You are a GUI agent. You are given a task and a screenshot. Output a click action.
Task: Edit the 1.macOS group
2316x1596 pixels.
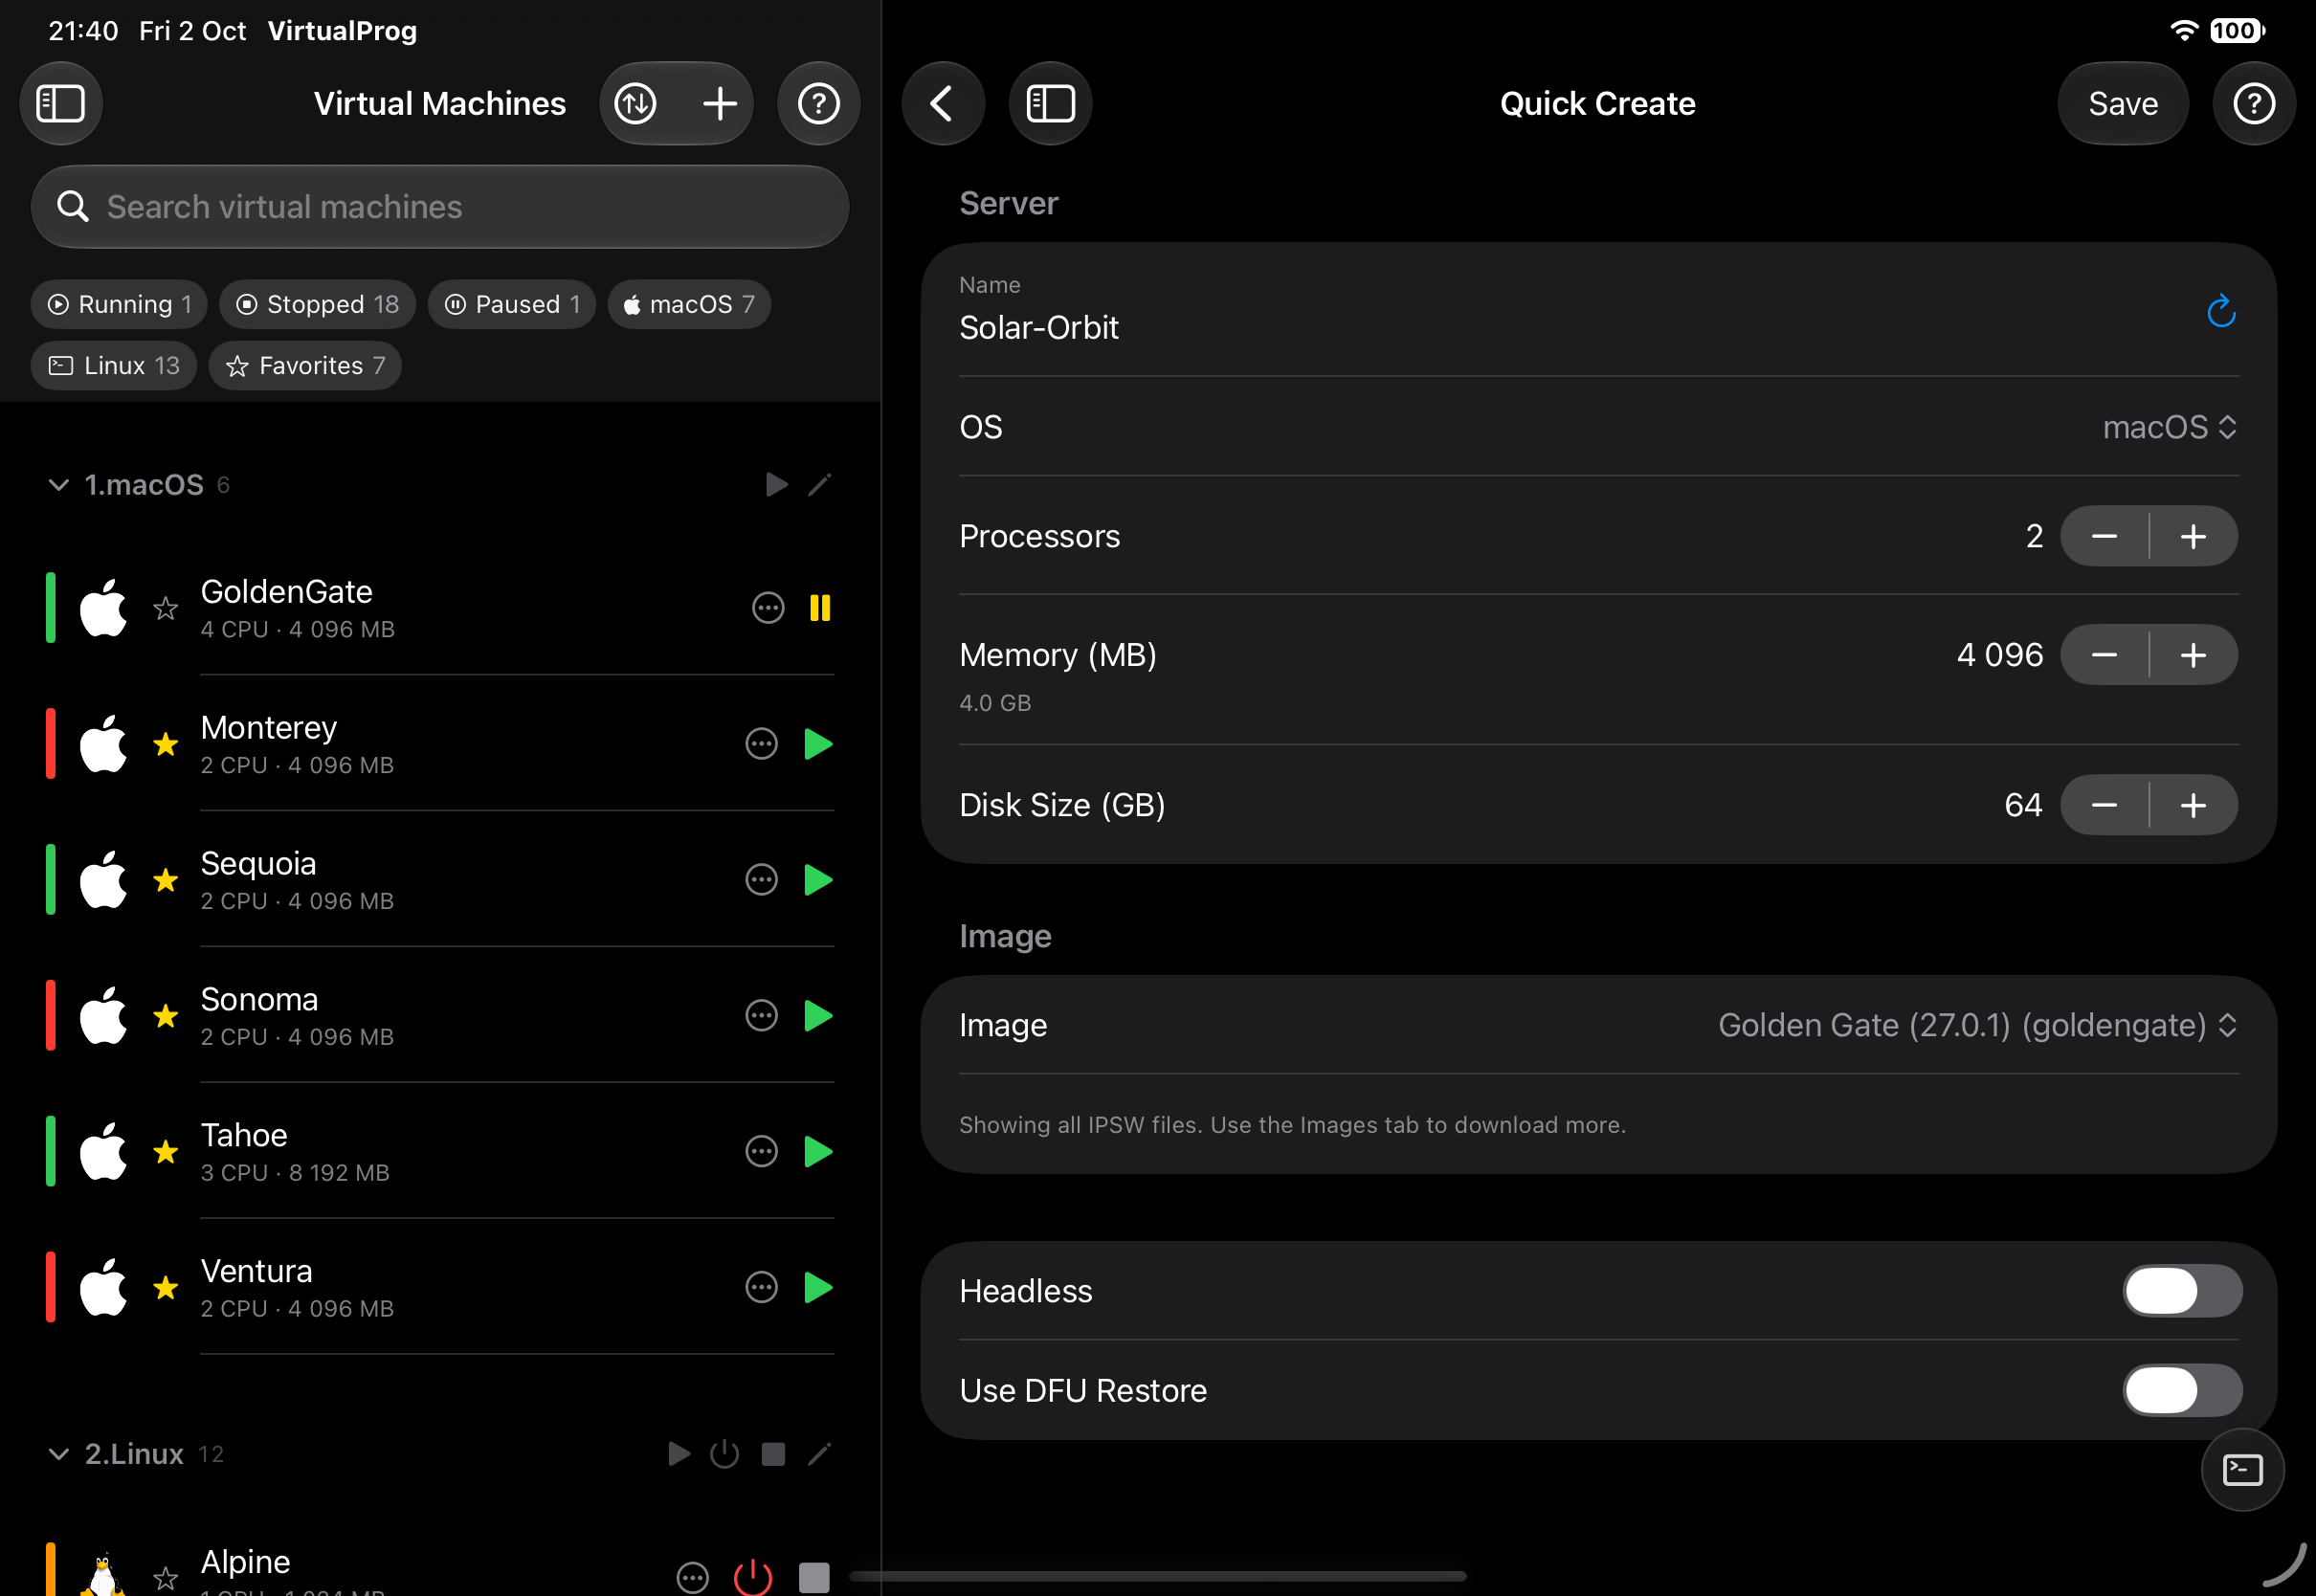pos(819,485)
